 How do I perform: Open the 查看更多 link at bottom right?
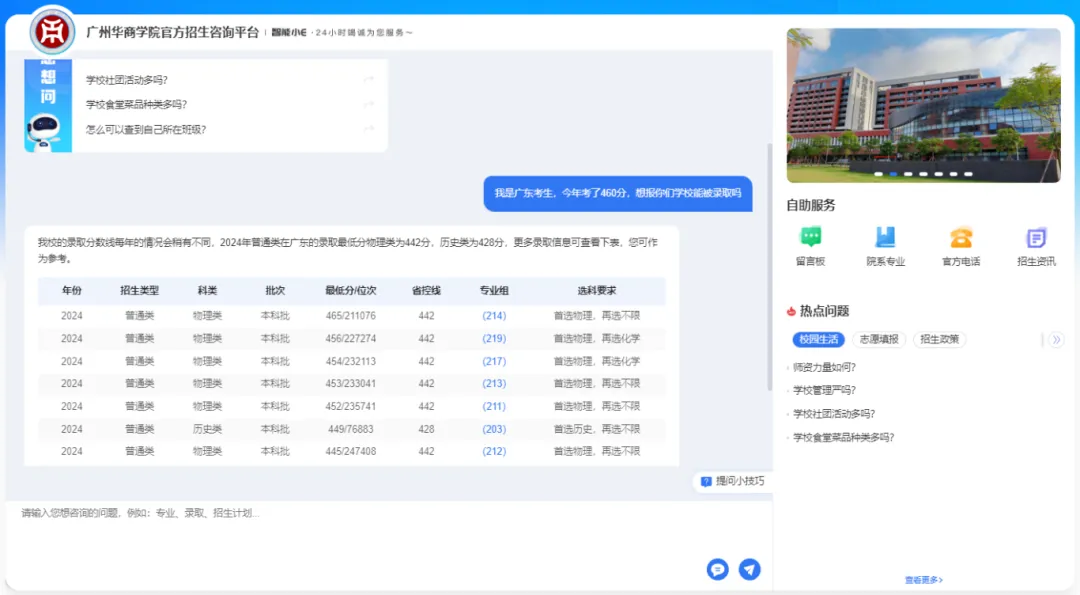tap(923, 579)
